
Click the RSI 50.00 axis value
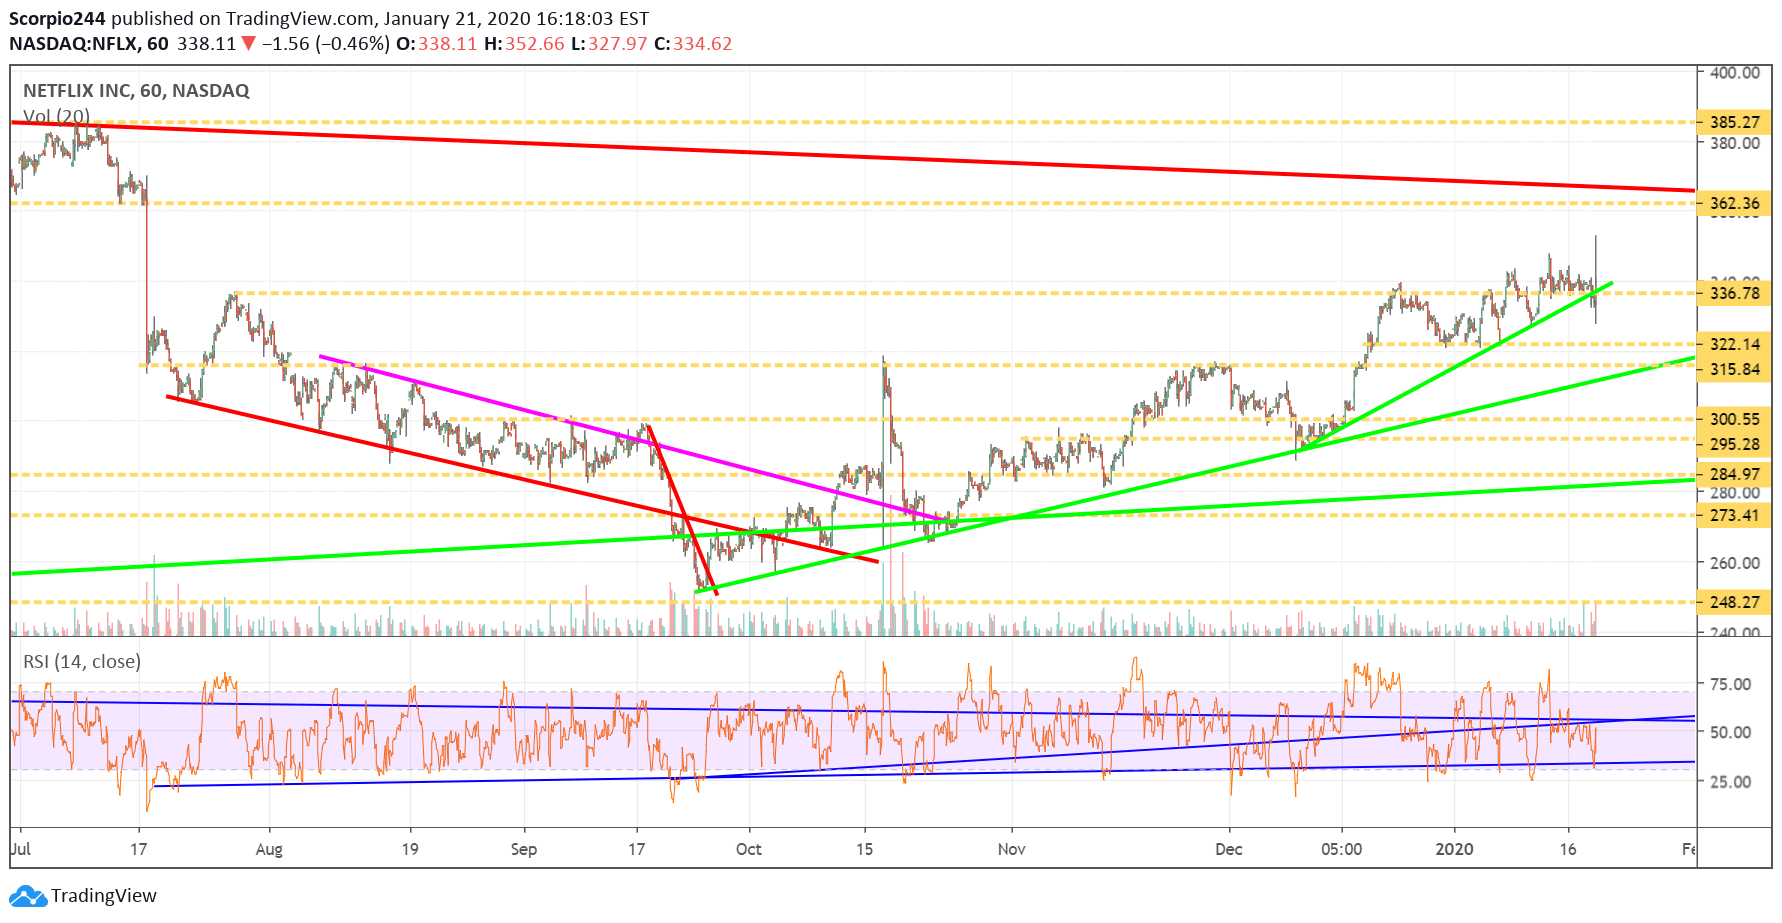pyautogui.click(x=1730, y=732)
